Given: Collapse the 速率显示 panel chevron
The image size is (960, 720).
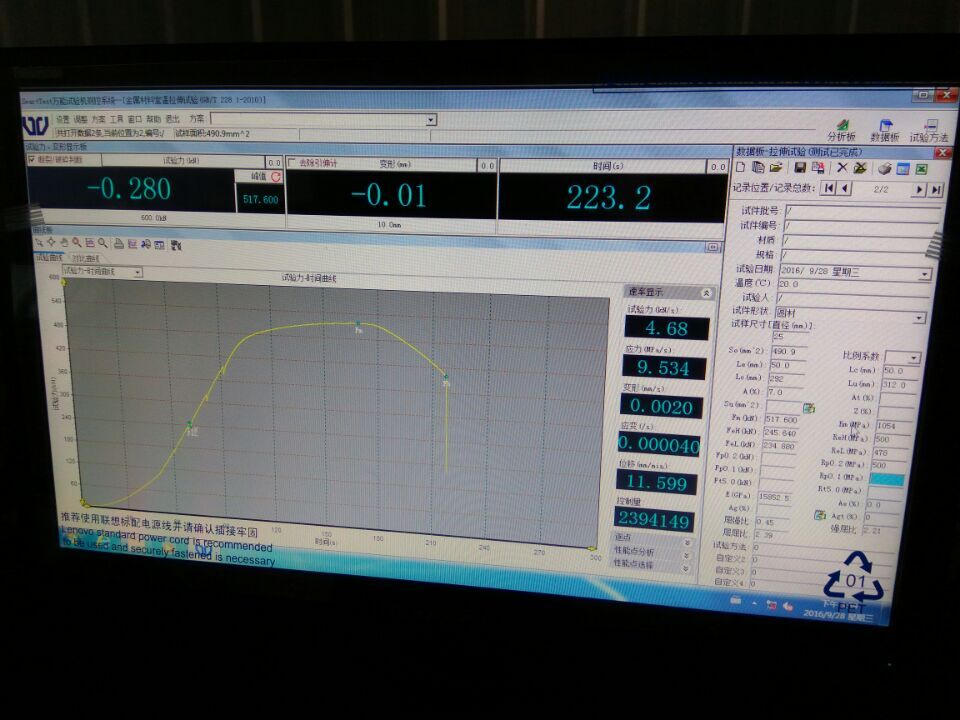Looking at the screenshot, I should tap(707, 293).
